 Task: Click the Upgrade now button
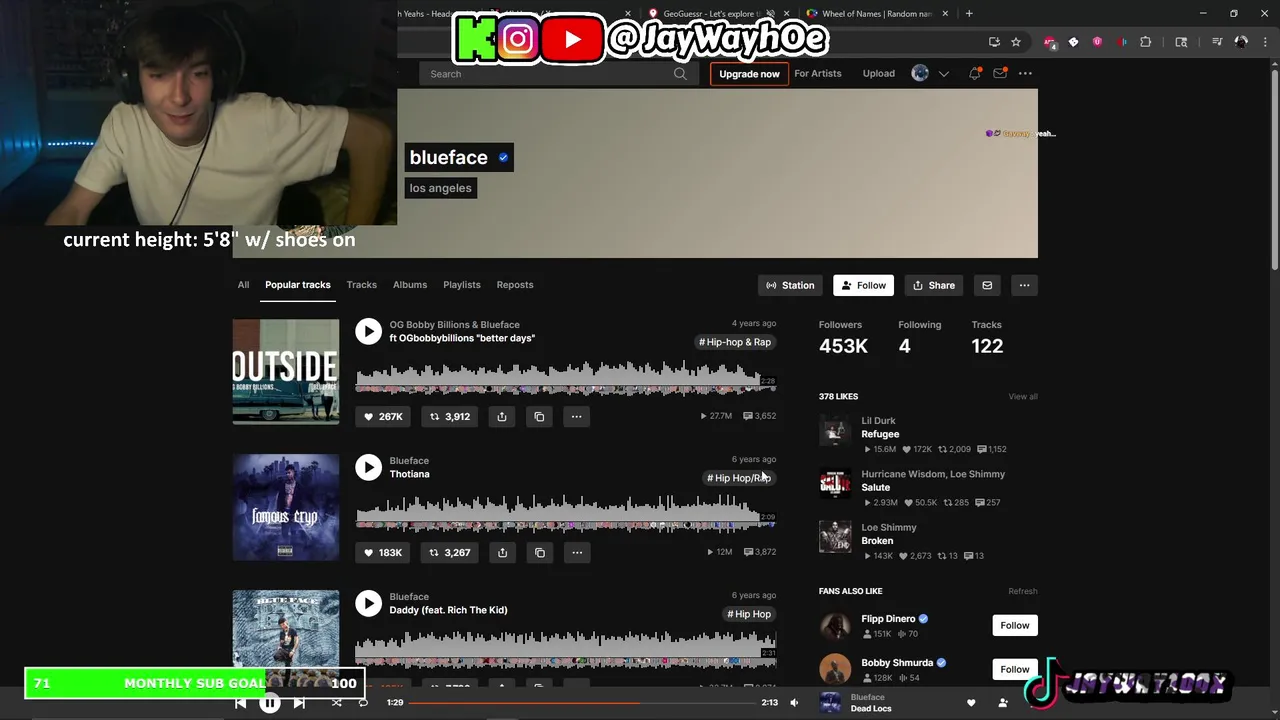pyautogui.click(x=749, y=74)
